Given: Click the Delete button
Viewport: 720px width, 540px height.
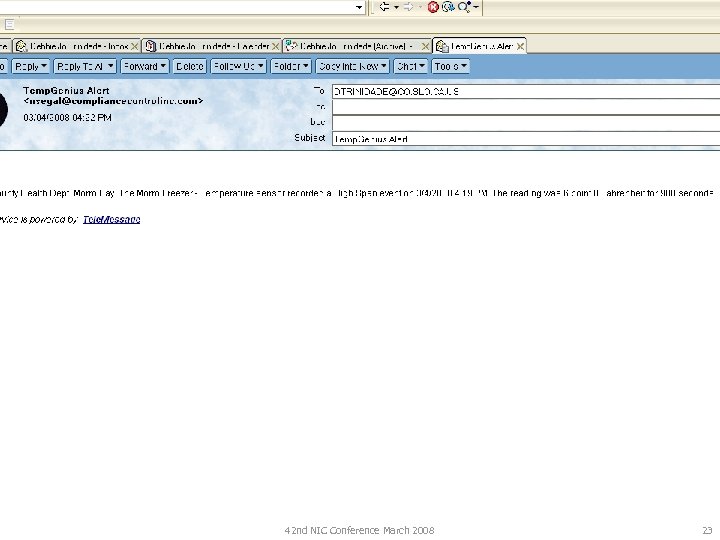Looking at the screenshot, I should (x=190, y=67).
